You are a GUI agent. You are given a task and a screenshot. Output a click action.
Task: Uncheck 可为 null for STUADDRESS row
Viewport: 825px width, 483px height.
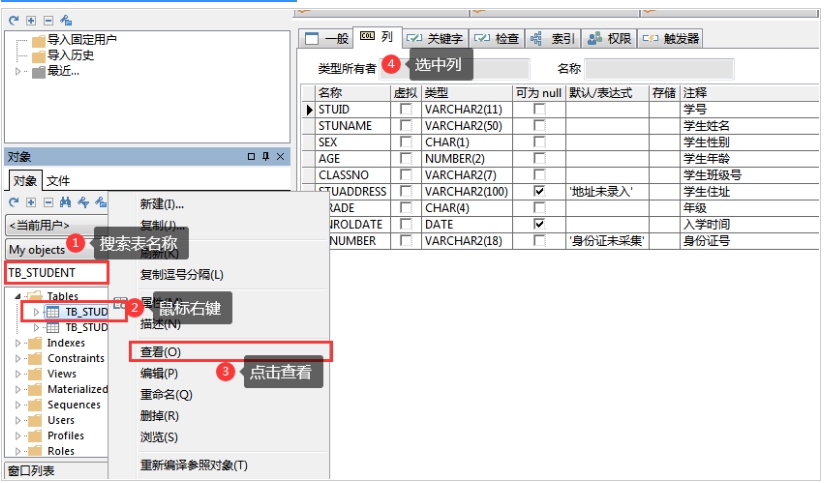pyautogui.click(x=539, y=192)
